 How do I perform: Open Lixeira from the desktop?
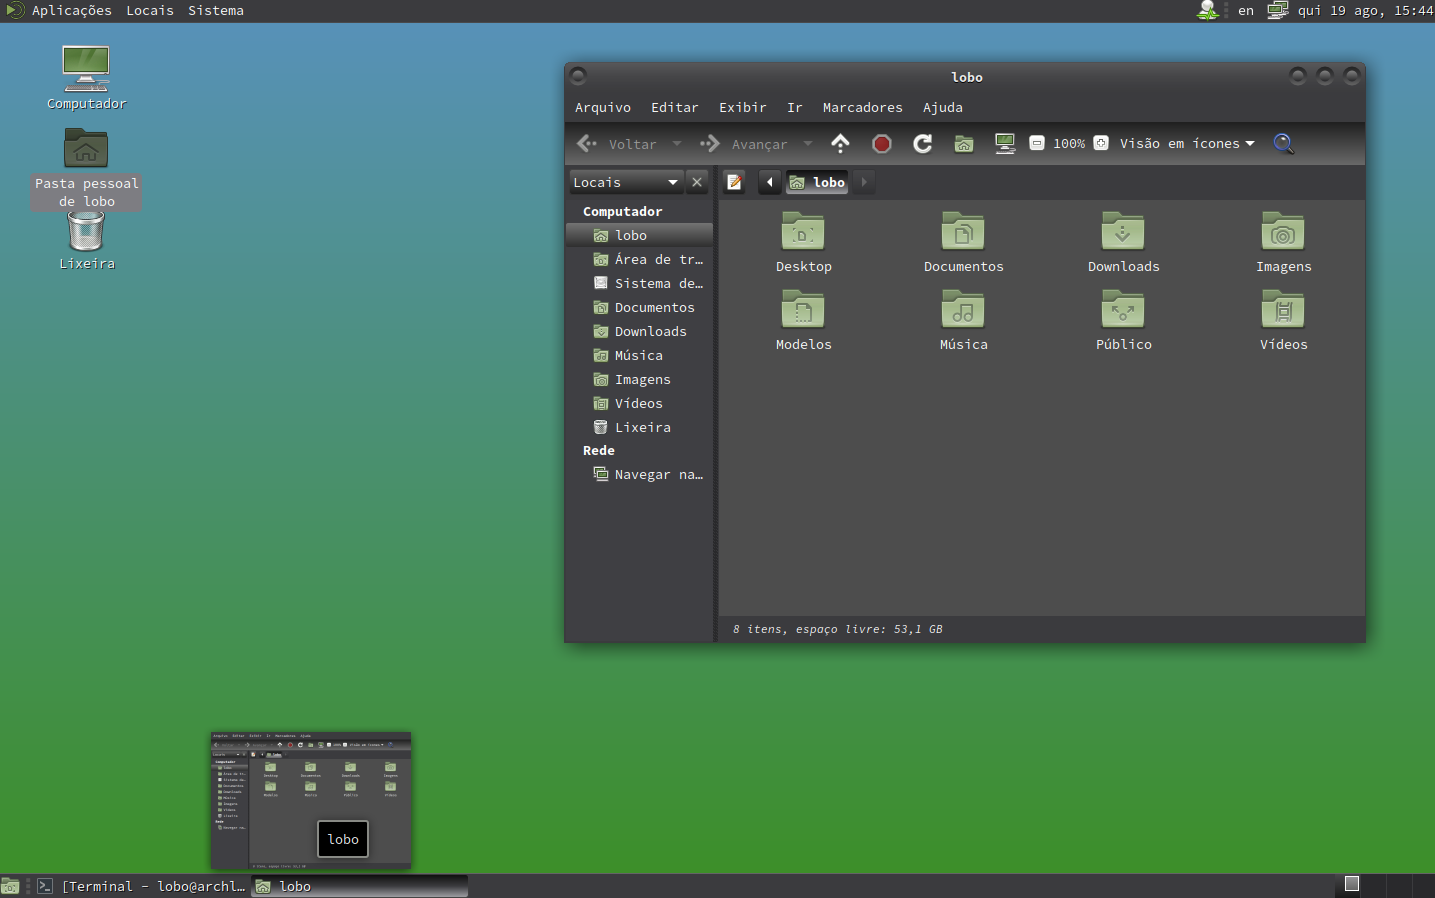(86, 235)
